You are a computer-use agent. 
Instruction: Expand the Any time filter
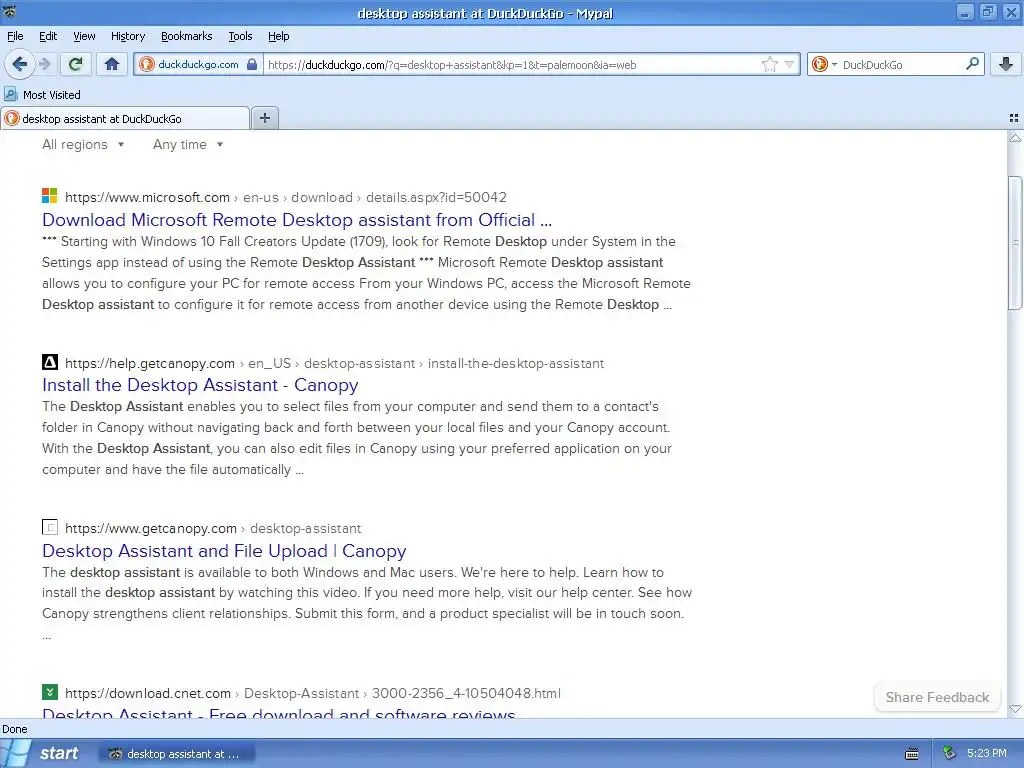point(188,144)
